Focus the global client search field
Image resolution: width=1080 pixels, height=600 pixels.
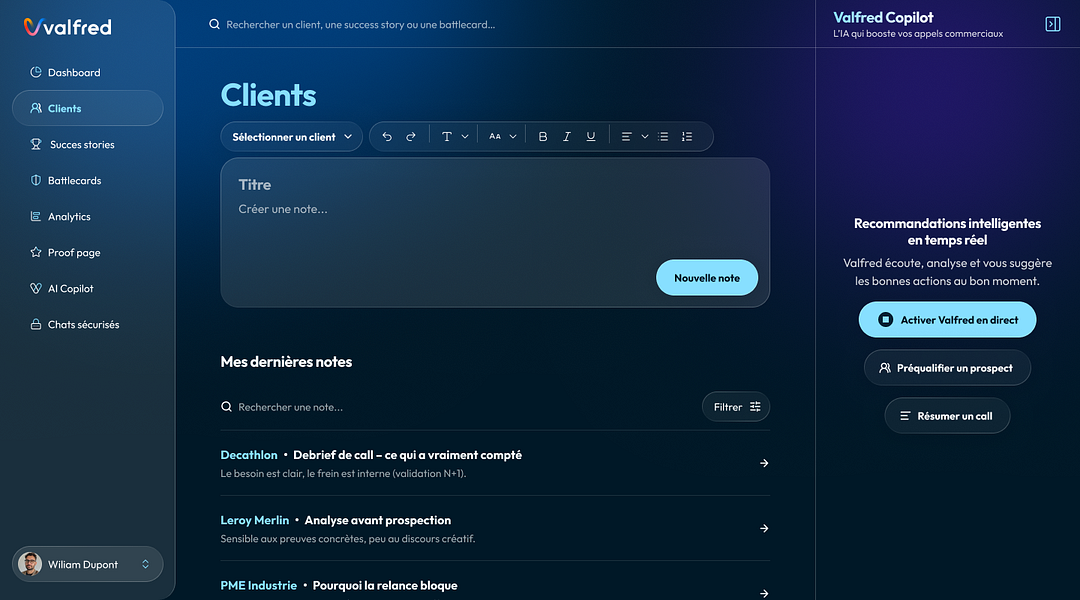pos(360,24)
